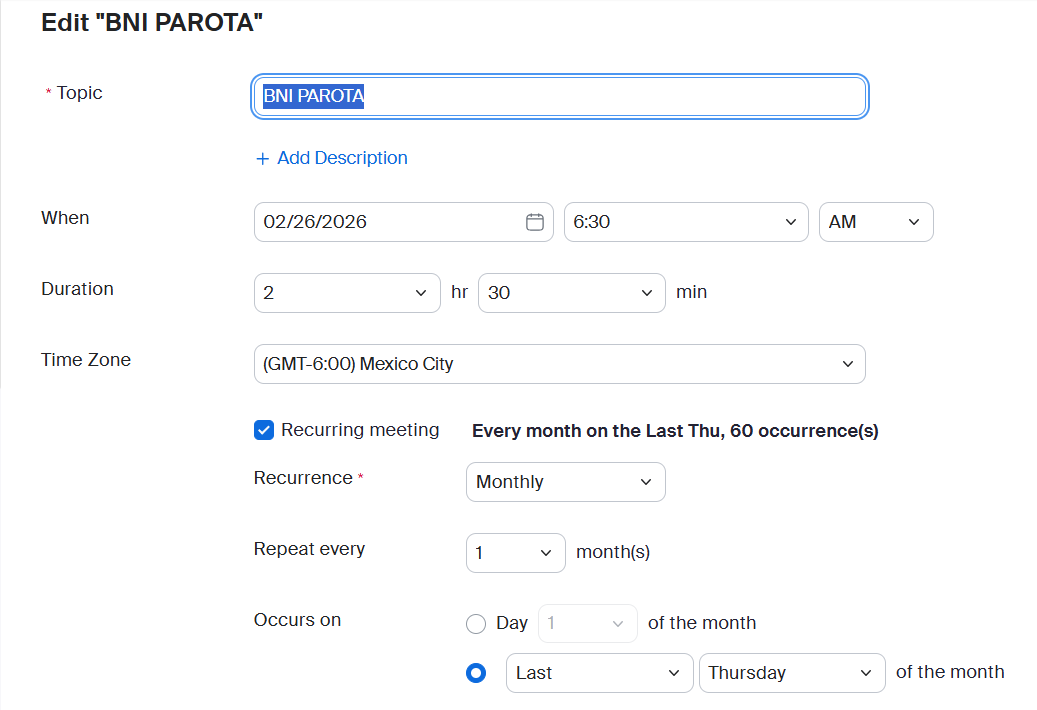The image size is (1037, 710).
Task: Open the Thursday weekday dropdown
Action: click(791, 673)
